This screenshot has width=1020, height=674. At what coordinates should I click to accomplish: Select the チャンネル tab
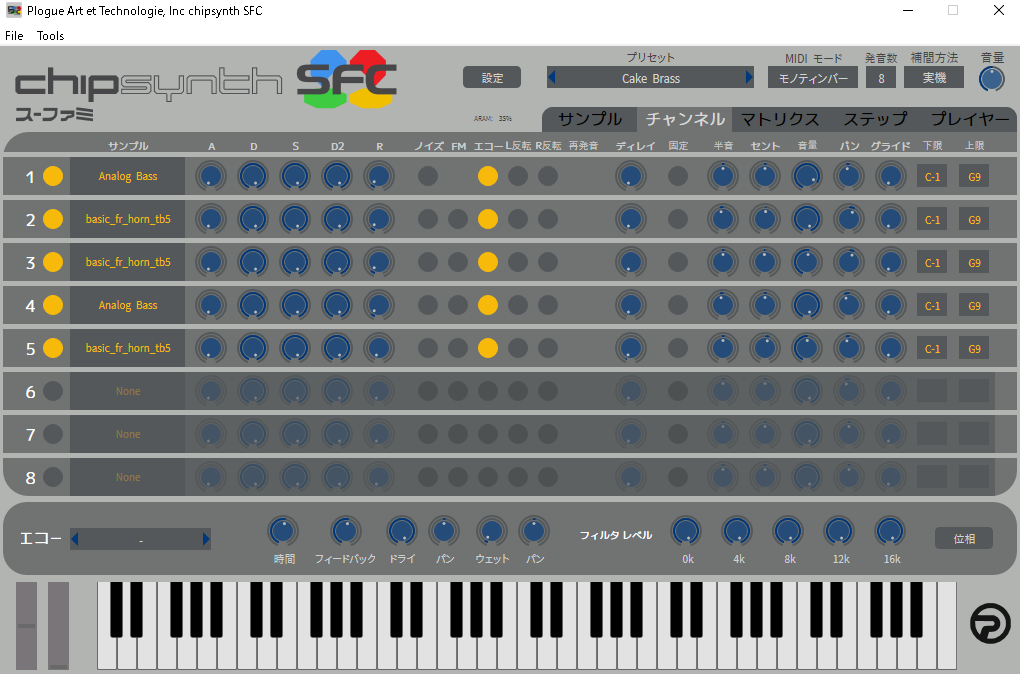tap(685, 119)
